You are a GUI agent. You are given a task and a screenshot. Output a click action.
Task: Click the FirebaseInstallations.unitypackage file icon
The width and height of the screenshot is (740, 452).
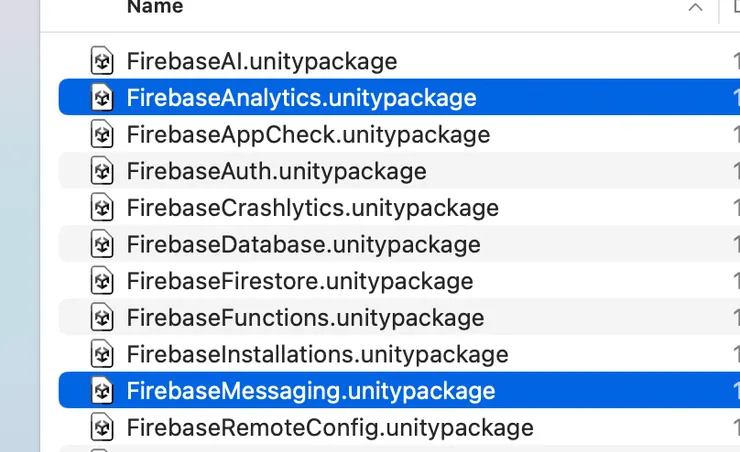(101, 354)
